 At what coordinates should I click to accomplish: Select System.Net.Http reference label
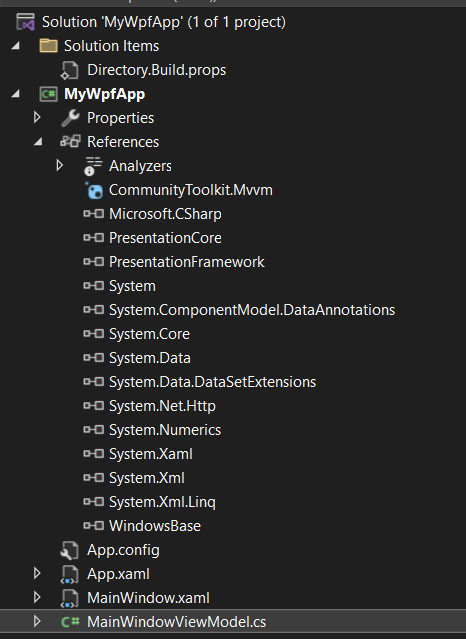[162, 406]
